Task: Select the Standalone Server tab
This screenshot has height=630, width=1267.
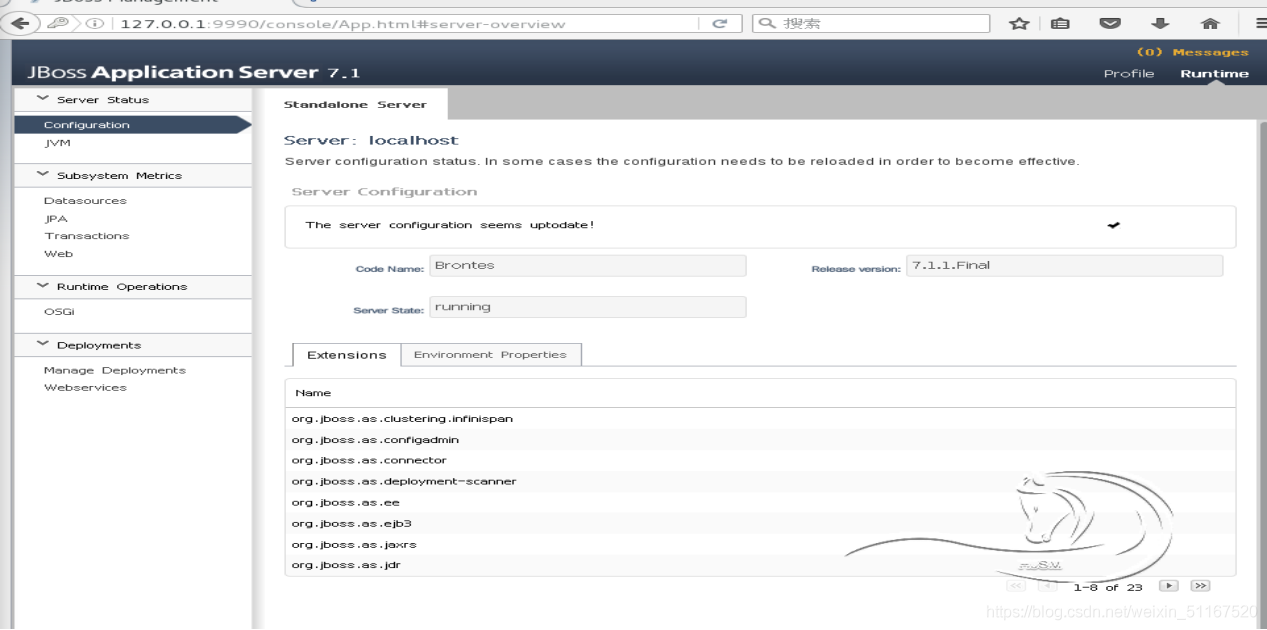Action: (354, 104)
